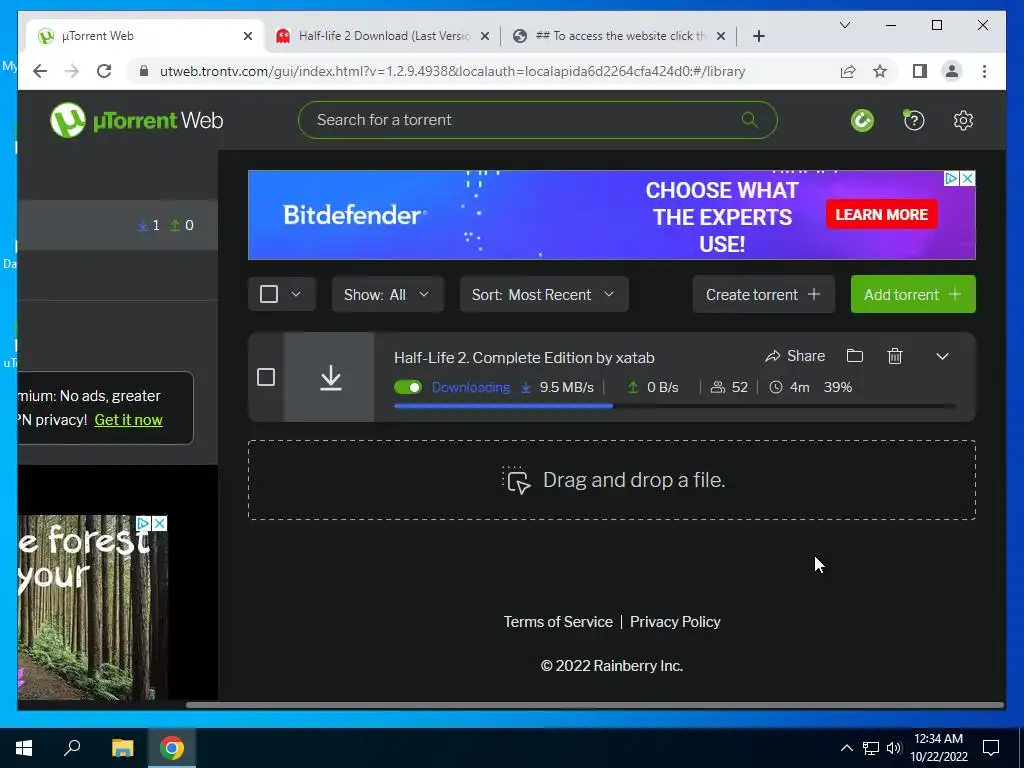This screenshot has height=768, width=1024.
Task: Close the Half-life 2 Download tab
Action: pyautogui.click(x=485, y=36)
